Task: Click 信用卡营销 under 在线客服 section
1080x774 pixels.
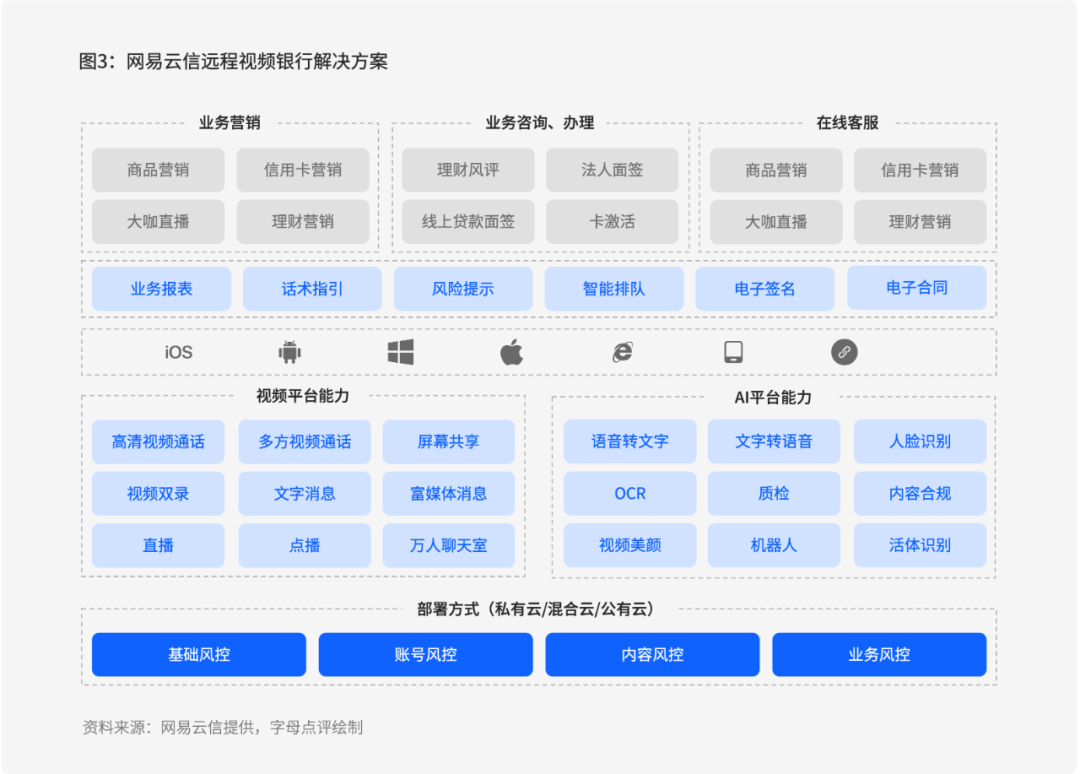Action: coord(920,170)
